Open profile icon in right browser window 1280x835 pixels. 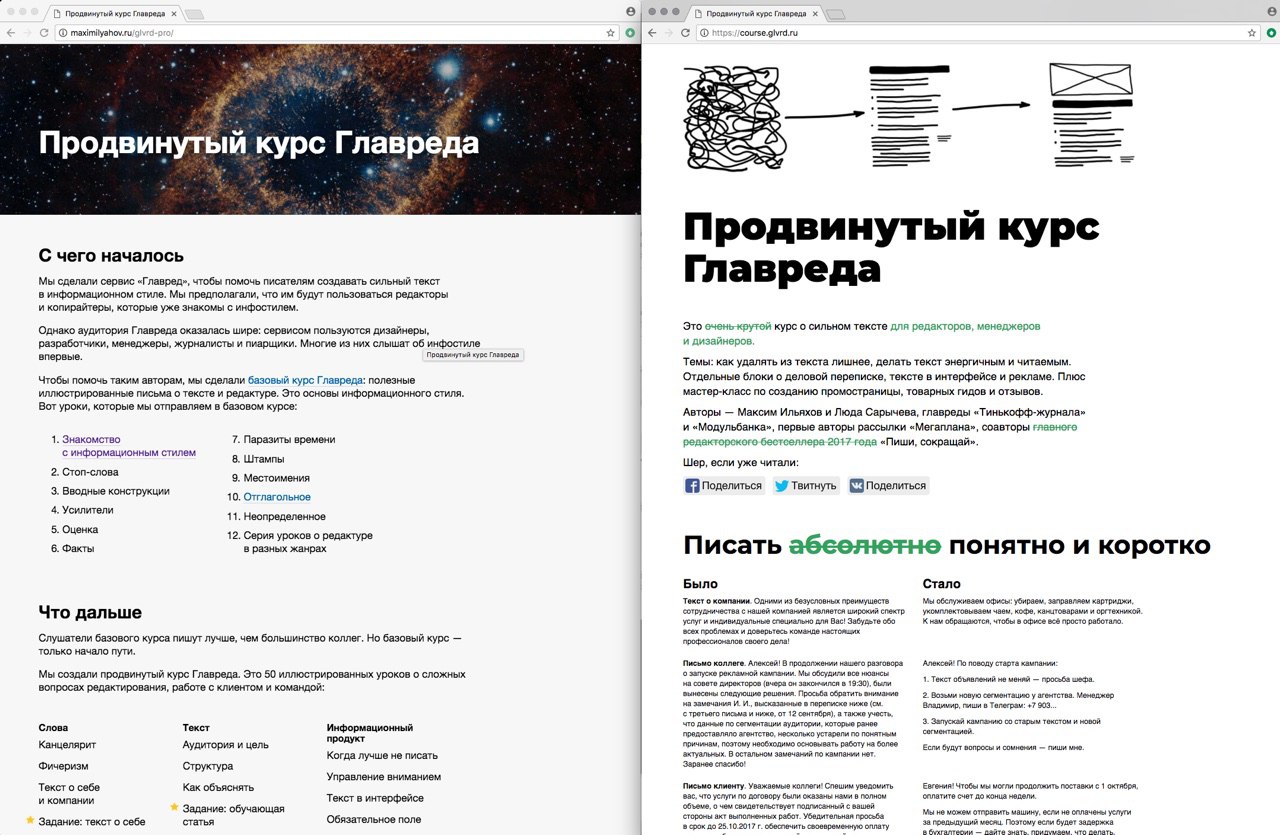(1271, 11)
